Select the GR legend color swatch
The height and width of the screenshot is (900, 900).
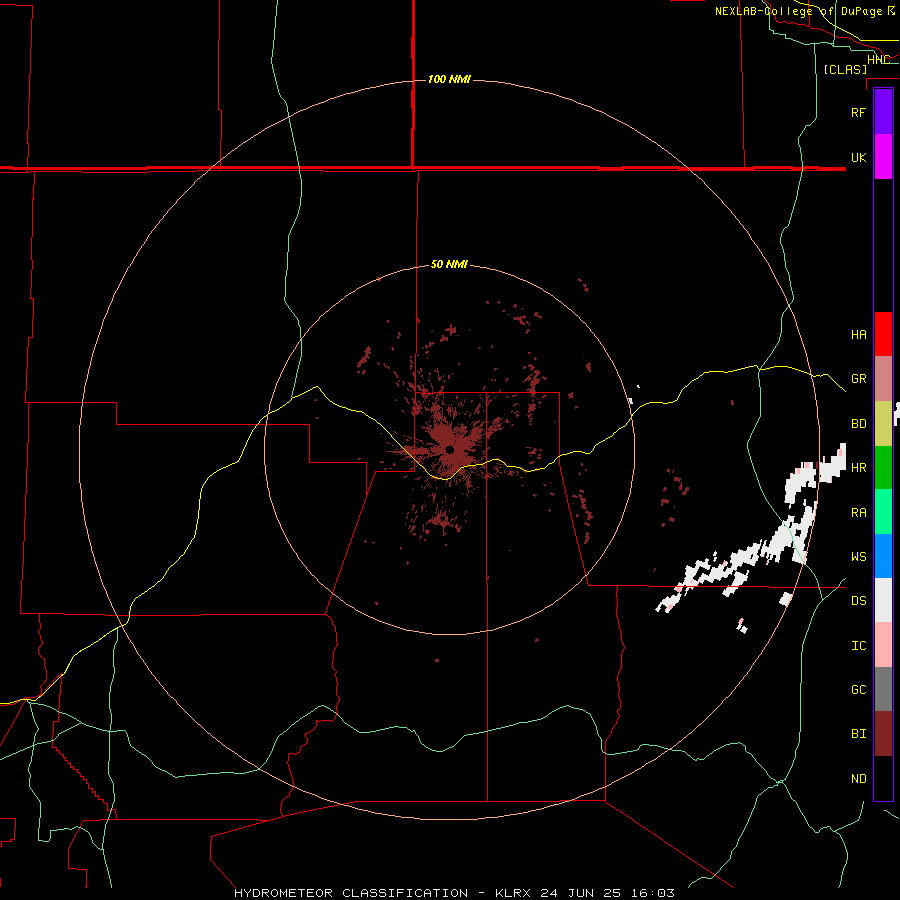883,379
